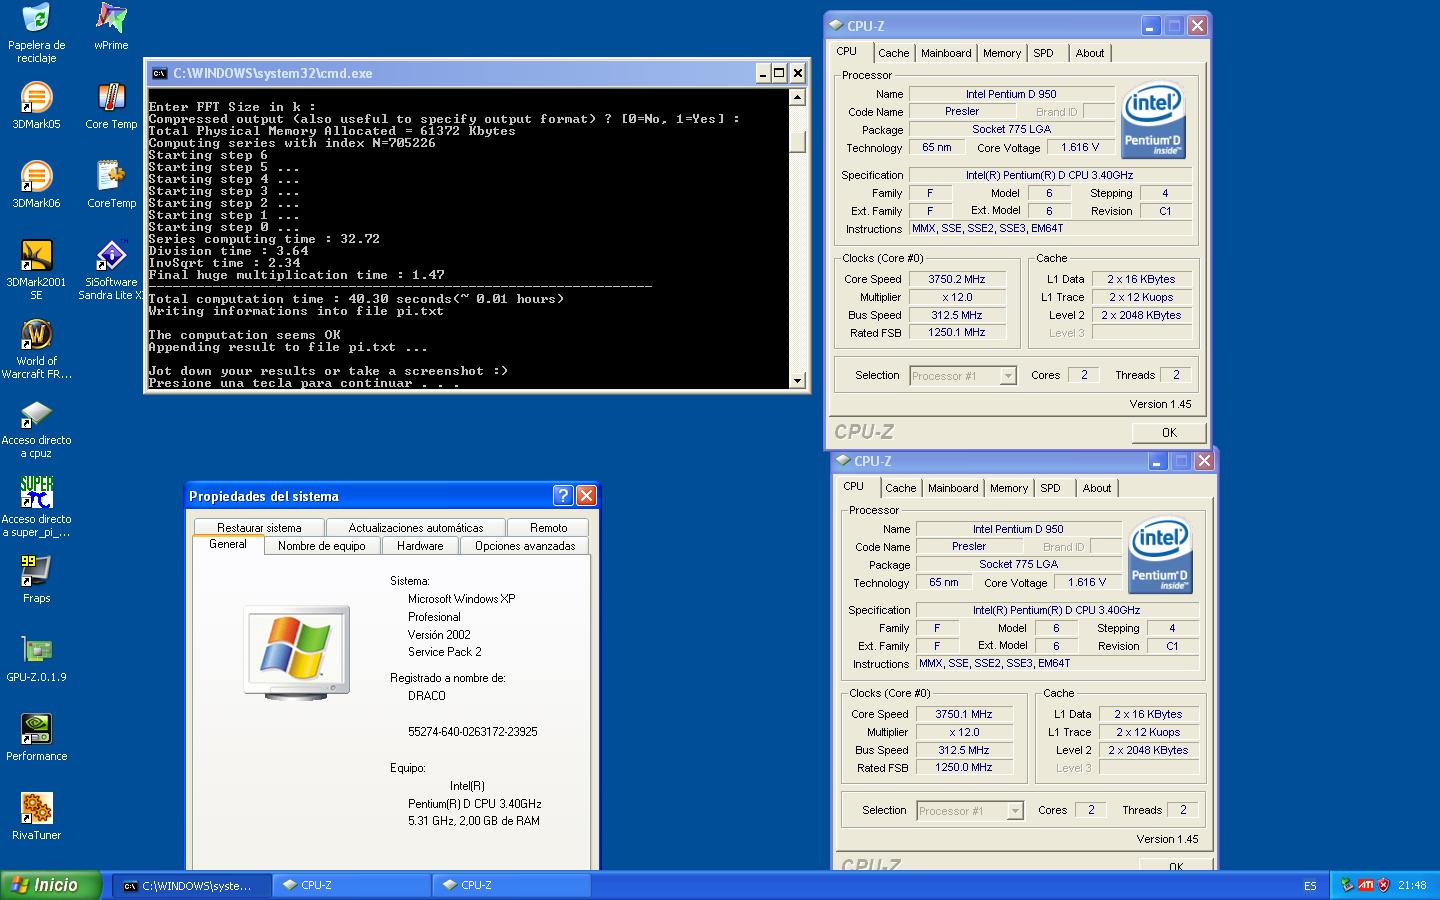
Task: Open the Acceso directo a cpuz icon
Action: point(37,414)
